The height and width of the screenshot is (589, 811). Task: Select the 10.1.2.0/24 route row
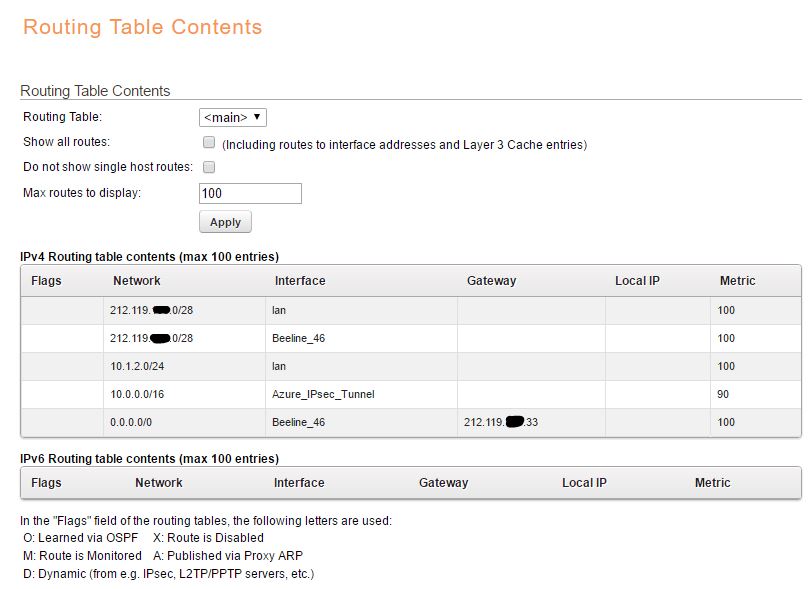137,366
